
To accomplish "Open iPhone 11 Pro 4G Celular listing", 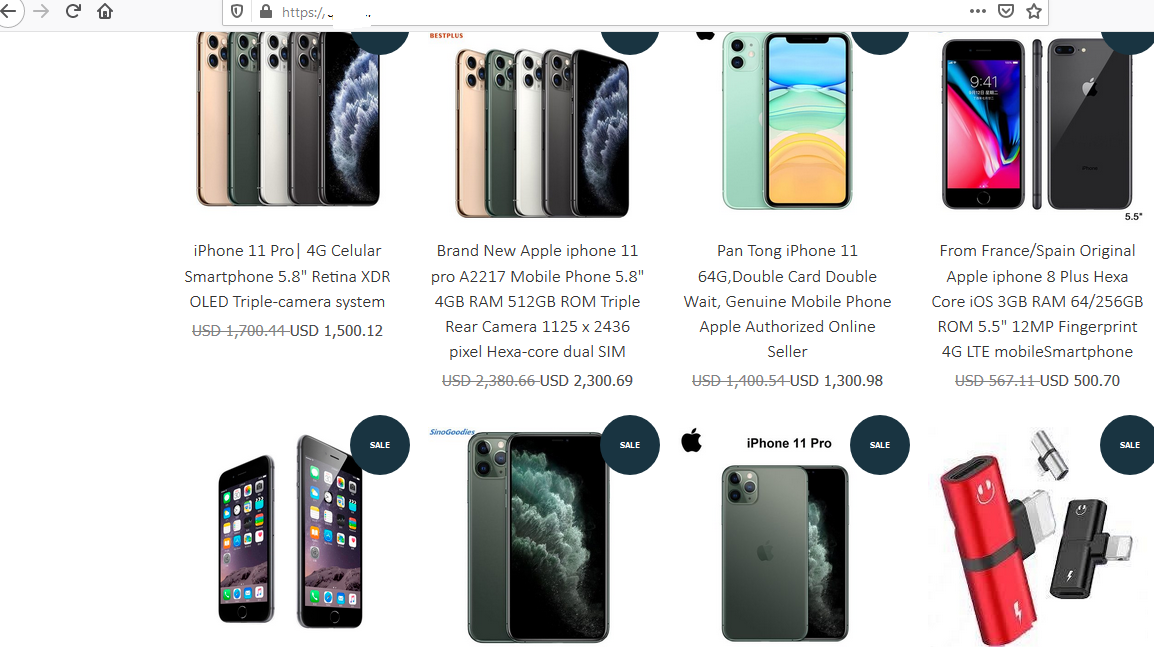I will click(x=287, y=276).
